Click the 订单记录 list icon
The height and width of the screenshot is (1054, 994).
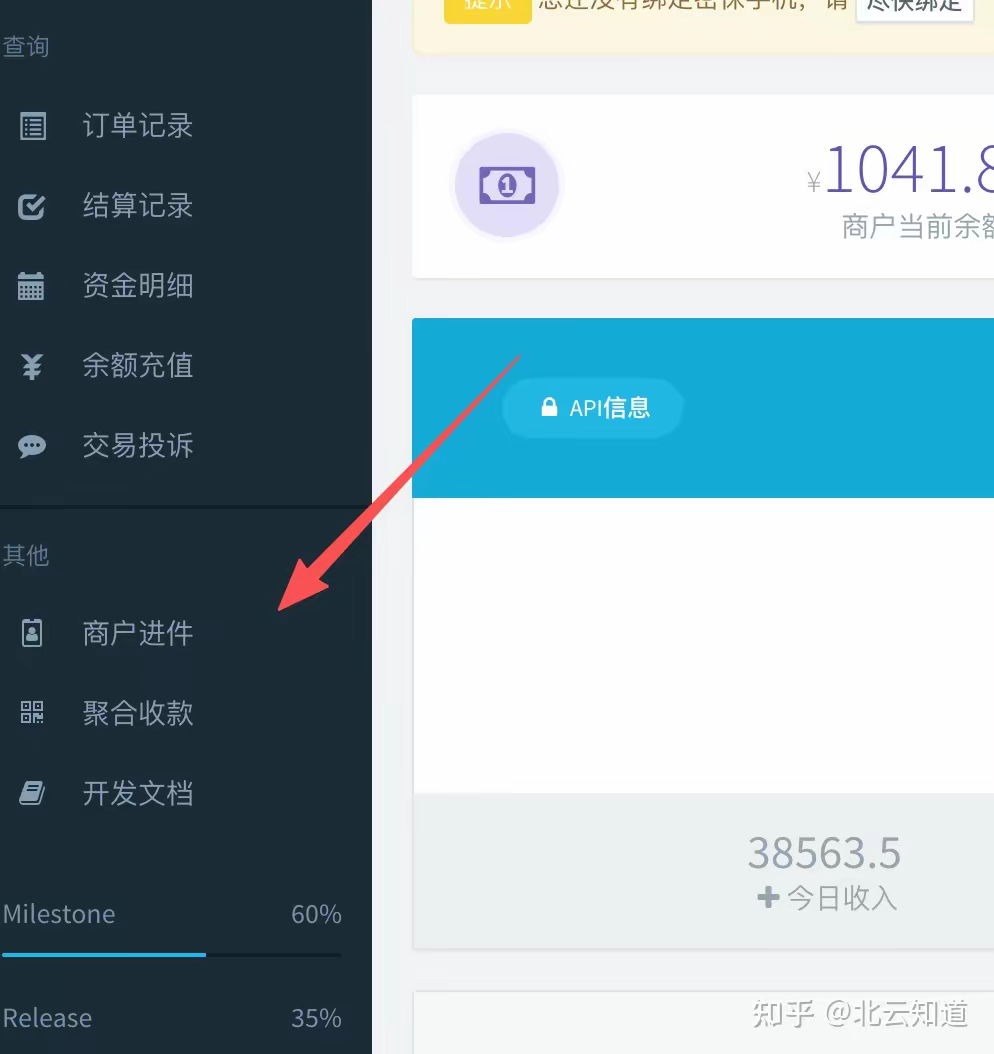tap(33, 127)
